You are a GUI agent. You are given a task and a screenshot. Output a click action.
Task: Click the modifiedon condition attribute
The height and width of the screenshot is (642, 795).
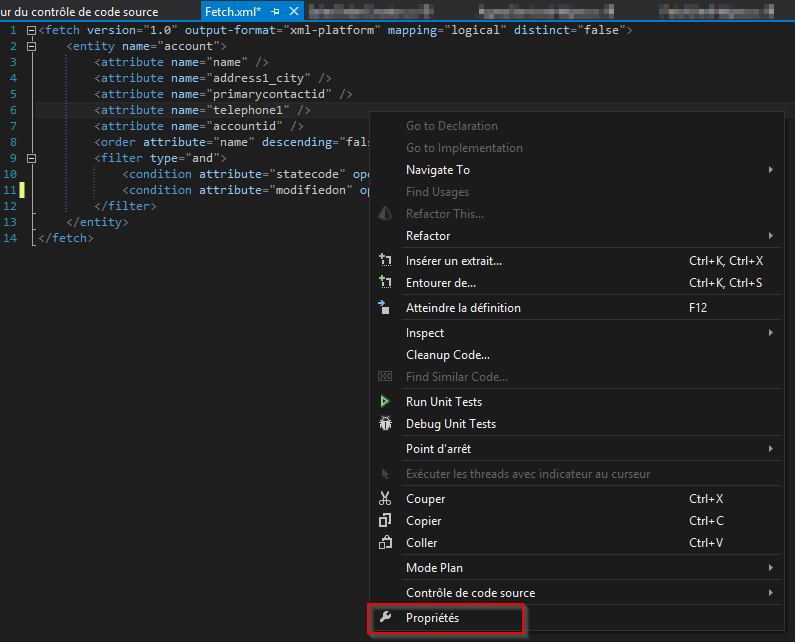click(x=310, y=190)
